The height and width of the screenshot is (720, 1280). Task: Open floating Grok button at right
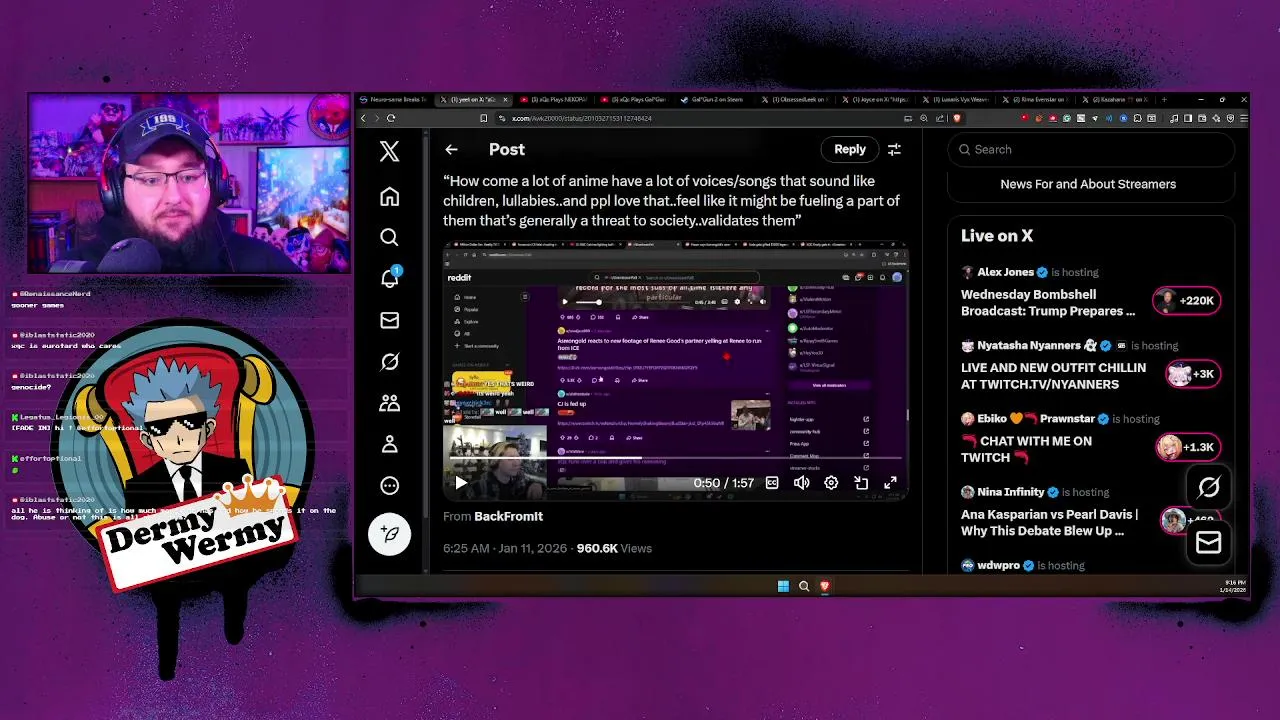[1208, 488]
